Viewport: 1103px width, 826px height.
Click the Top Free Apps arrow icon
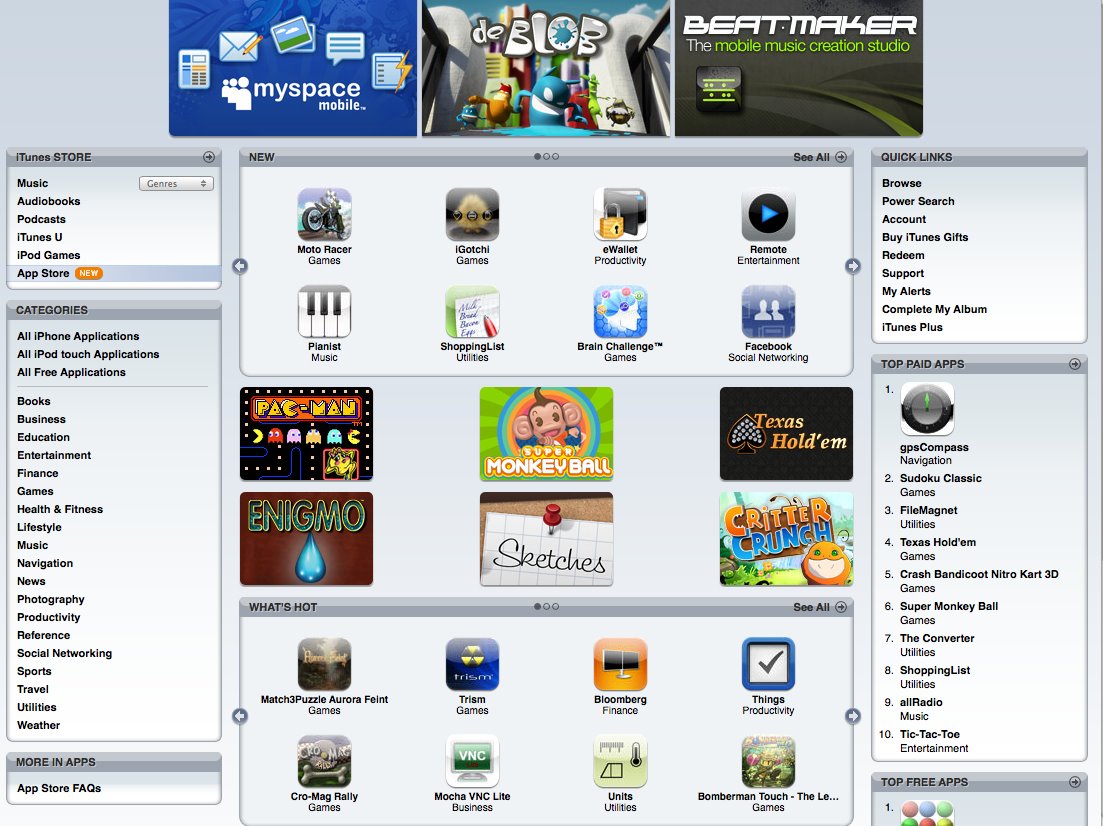(x=1075, y=782)
